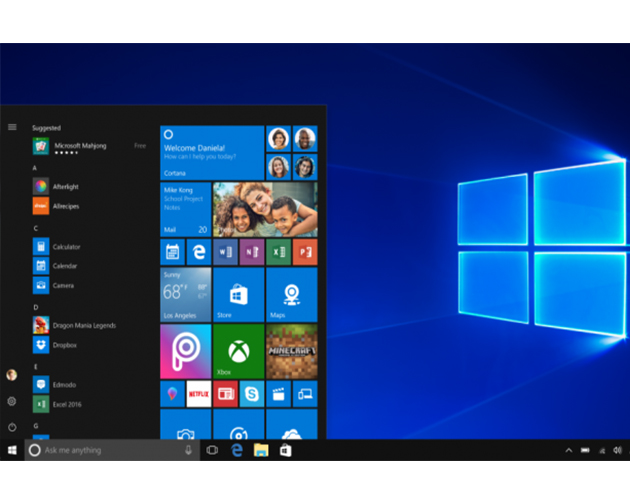Open the Calendar tile in the small tile row
The width and height of the screenshot is (630, 490).
[x=172, y=252]
